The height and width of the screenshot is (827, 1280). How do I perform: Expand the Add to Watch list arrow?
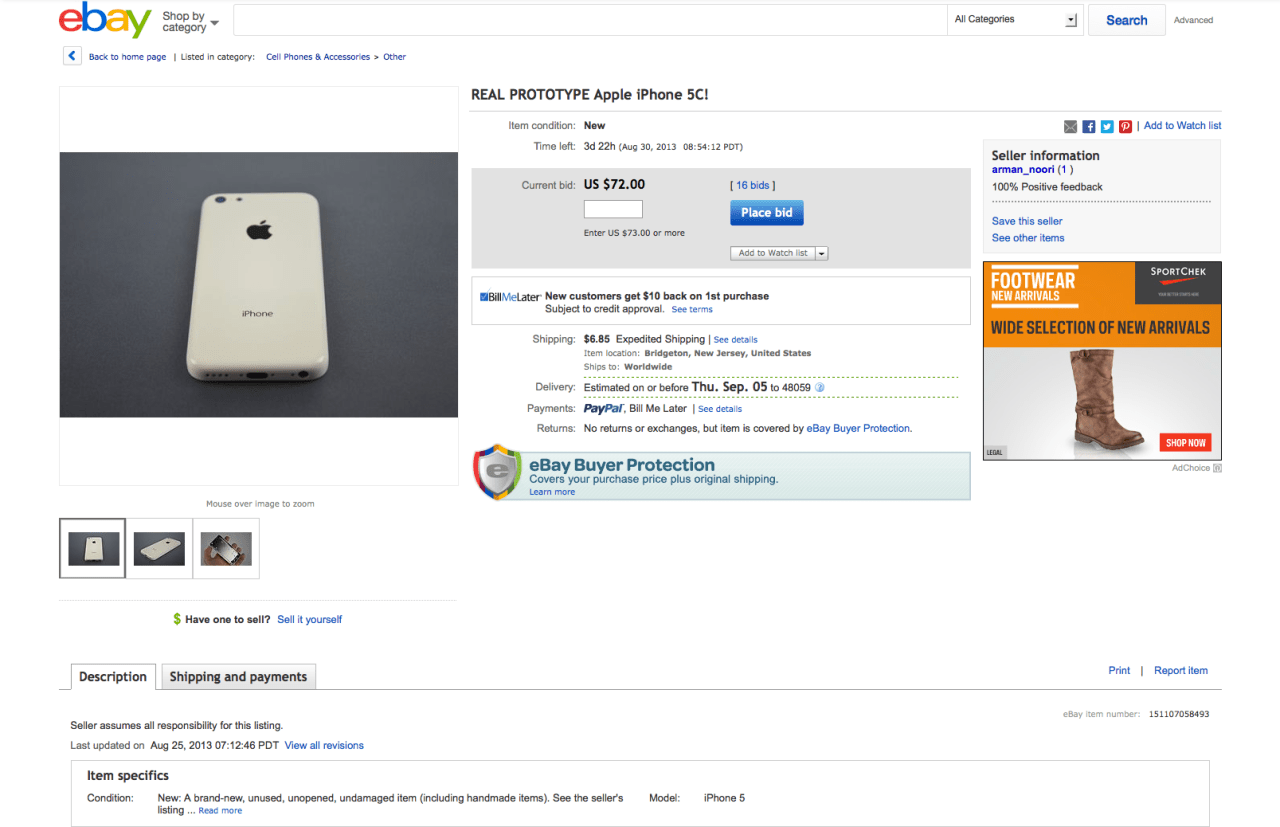click(822, 254)
